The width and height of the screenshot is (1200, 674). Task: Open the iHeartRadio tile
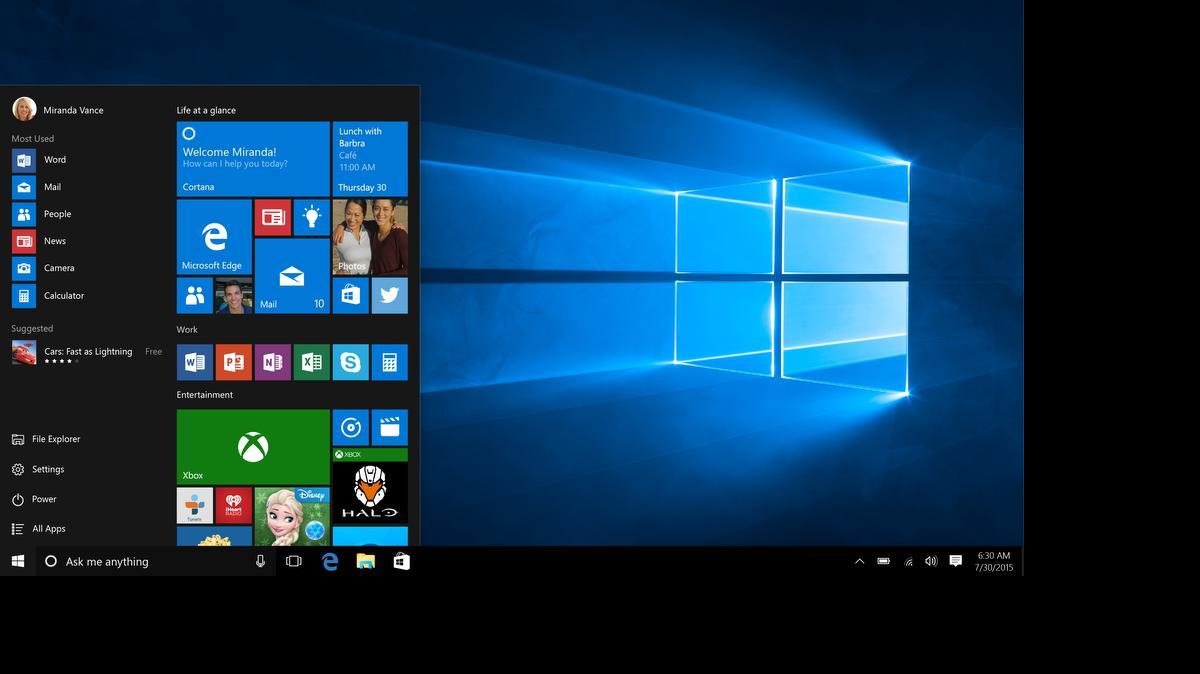[x=233, y=506]
